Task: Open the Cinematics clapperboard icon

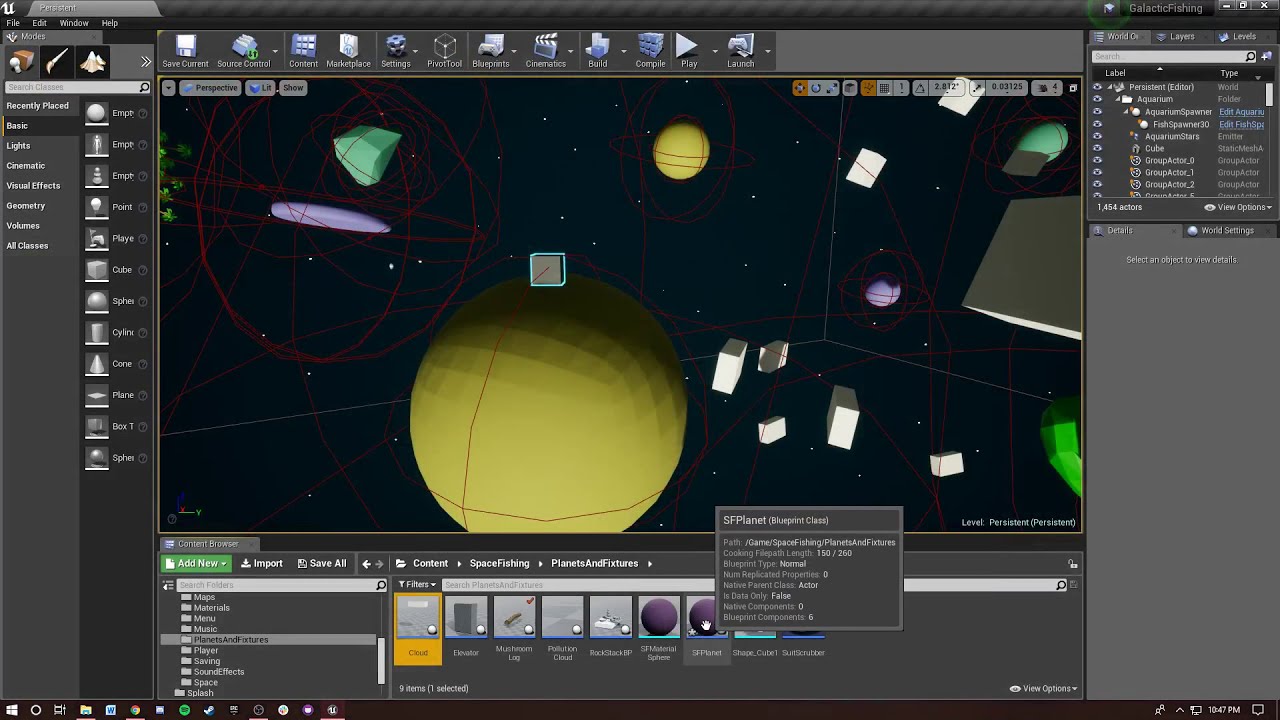Action: 545,51
